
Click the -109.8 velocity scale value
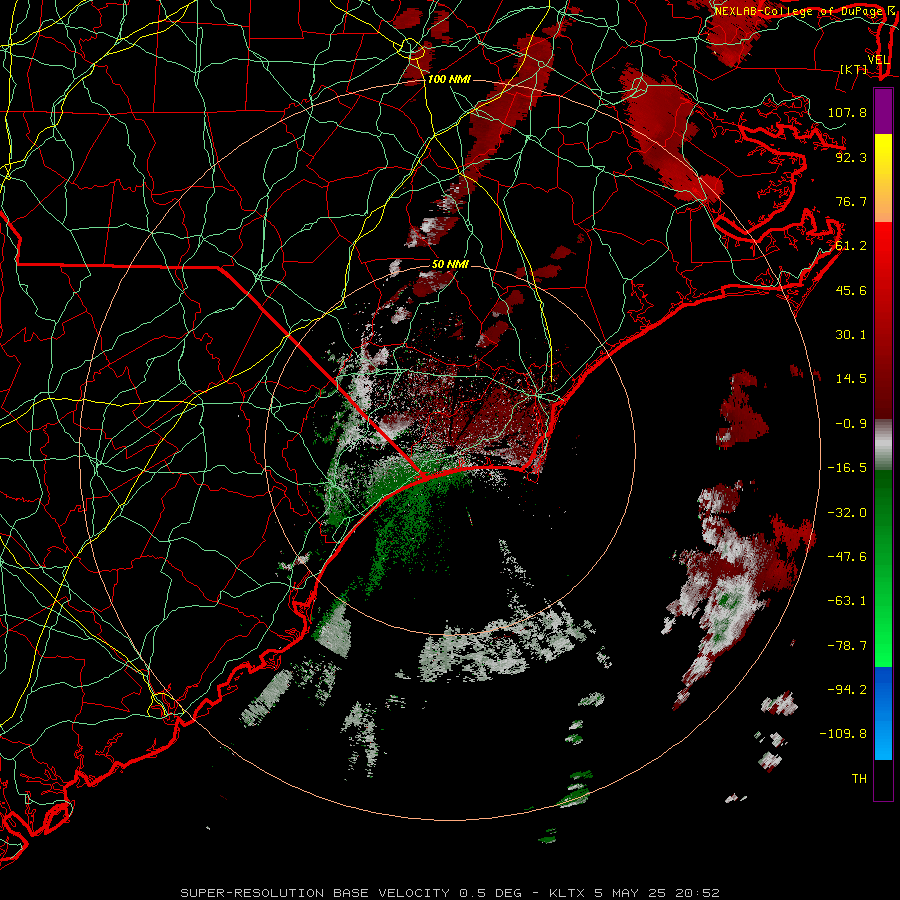(843, 734)
